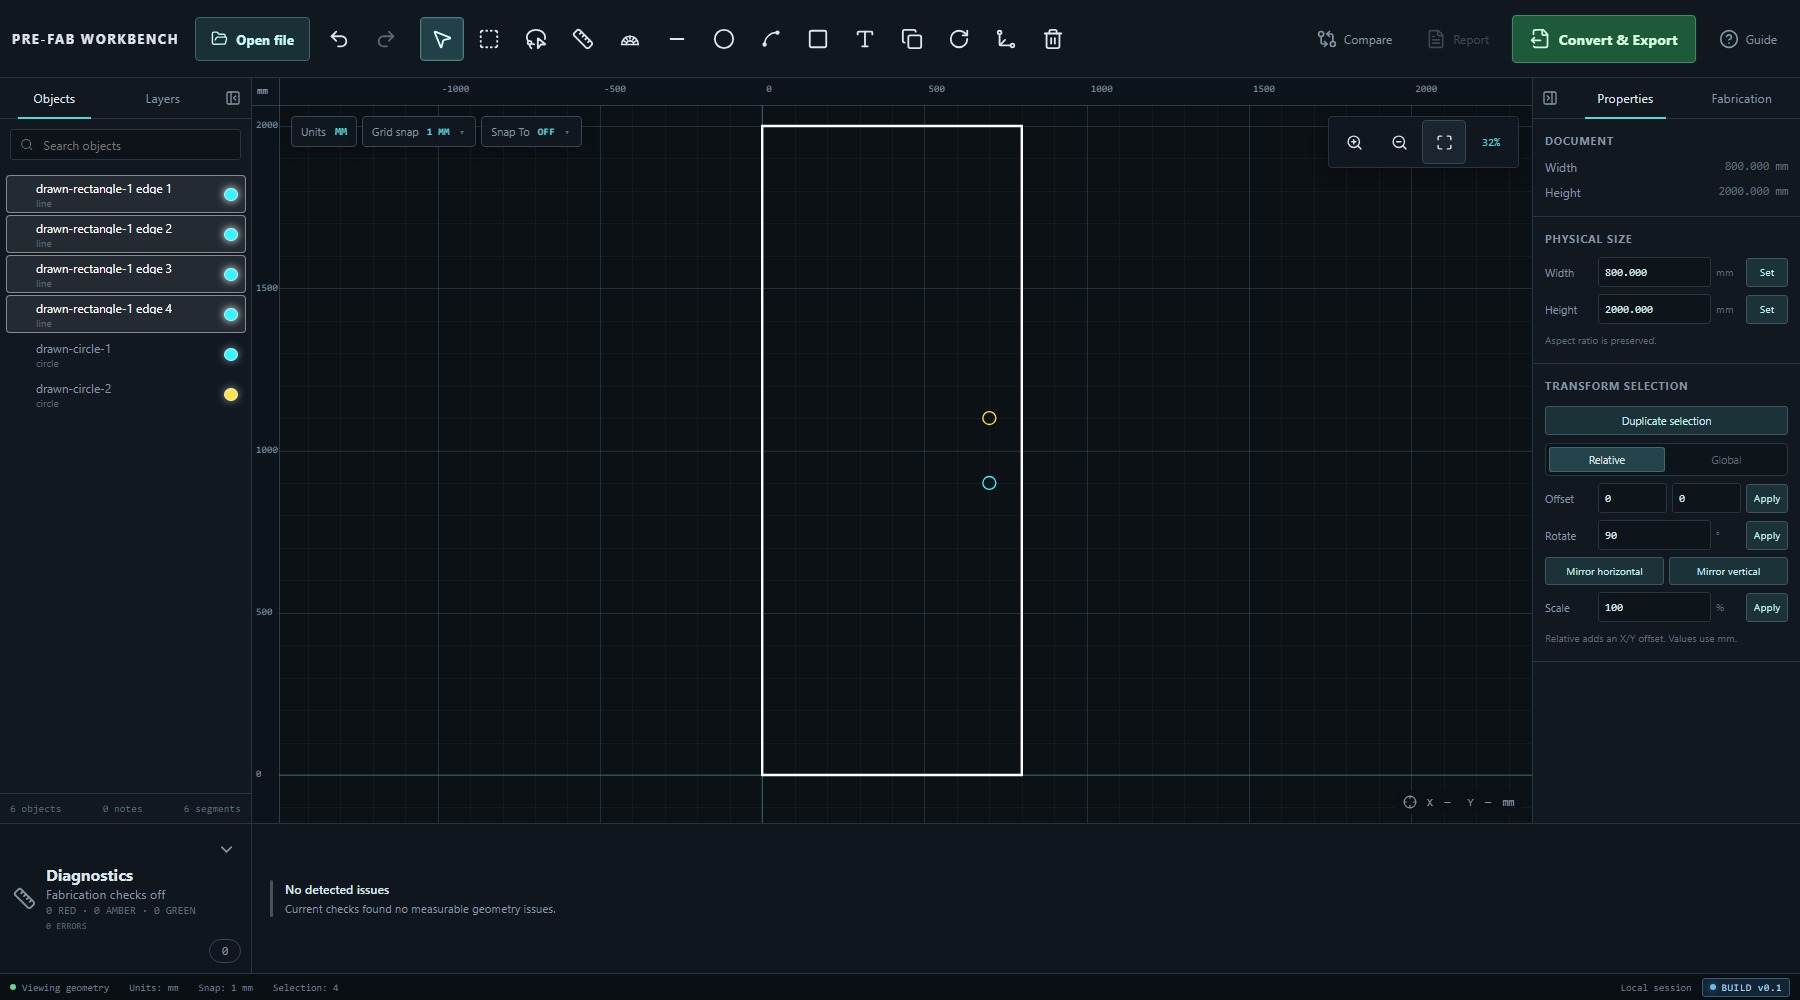This screenshot has height=1000, width=1800.
Task: Select the protractor angle tool
Action: pyautogui.click(x=630, y=40)
